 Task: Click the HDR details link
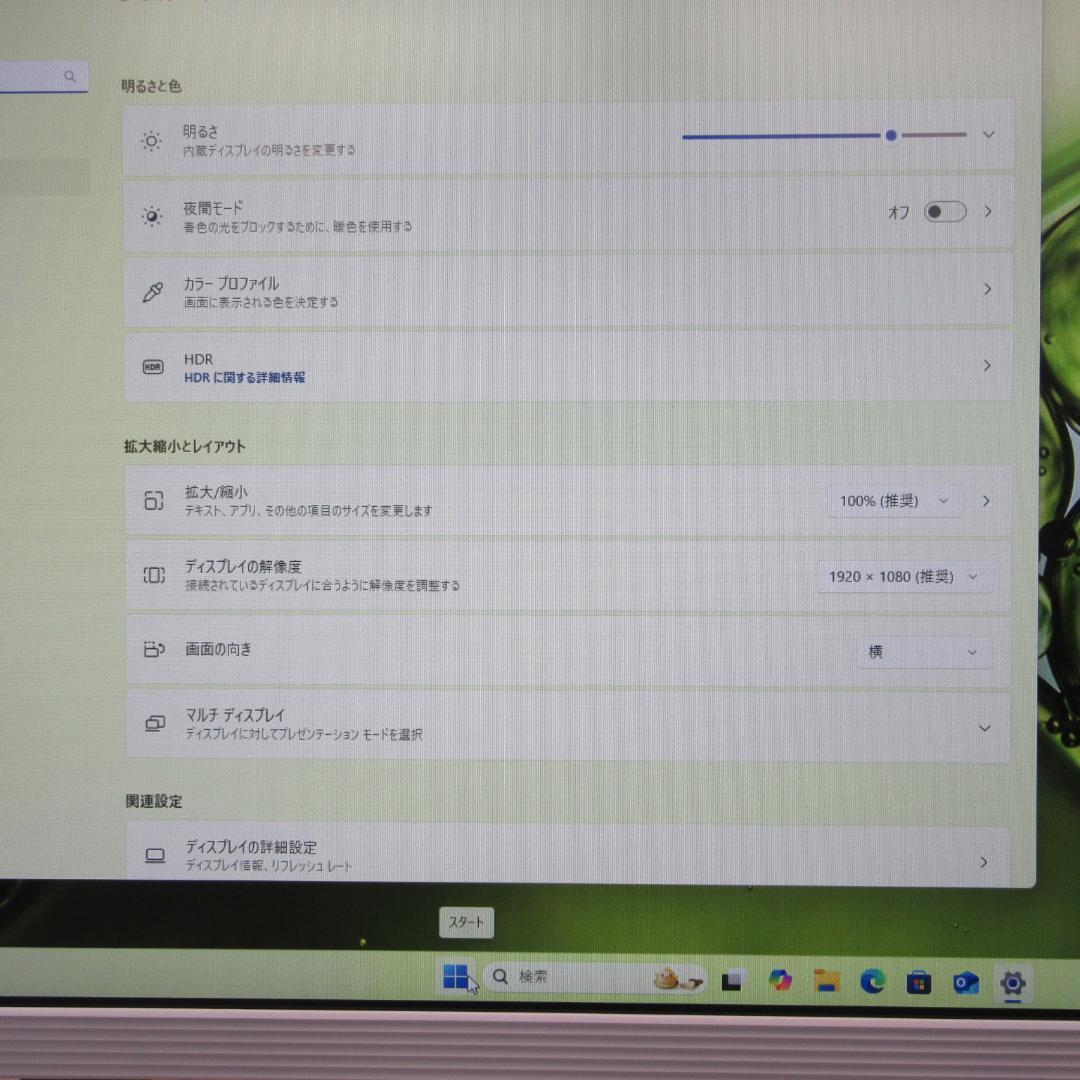tap(244, 377)
